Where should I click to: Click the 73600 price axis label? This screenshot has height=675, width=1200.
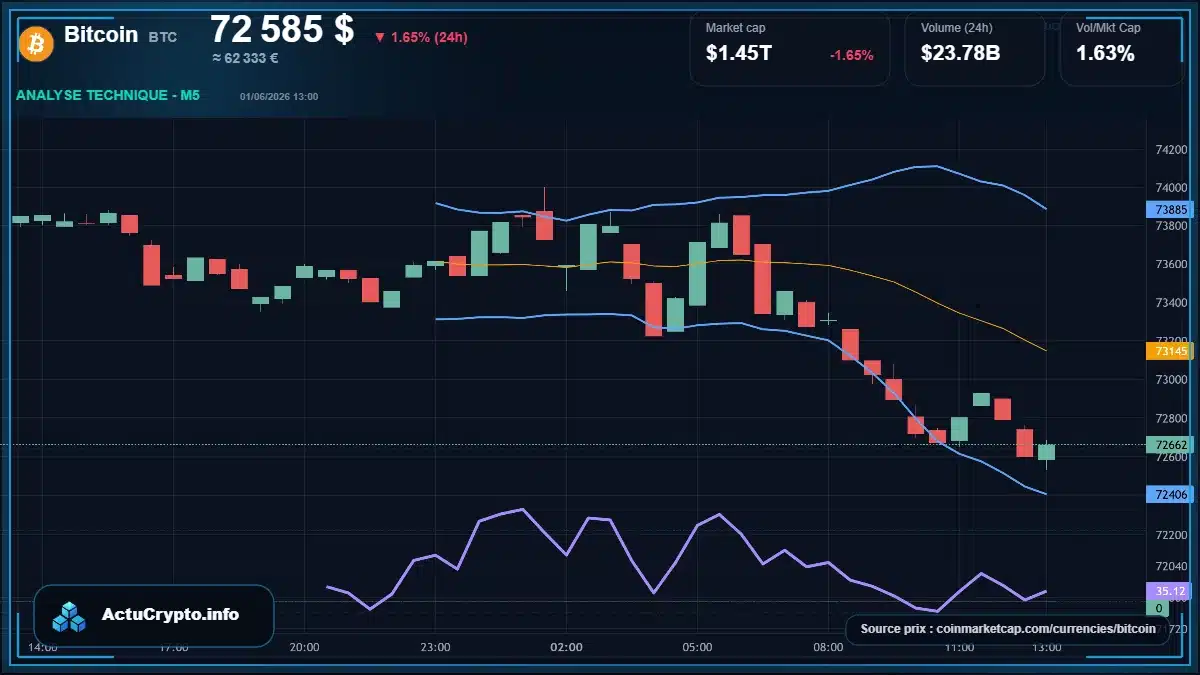coord(1171,265)
